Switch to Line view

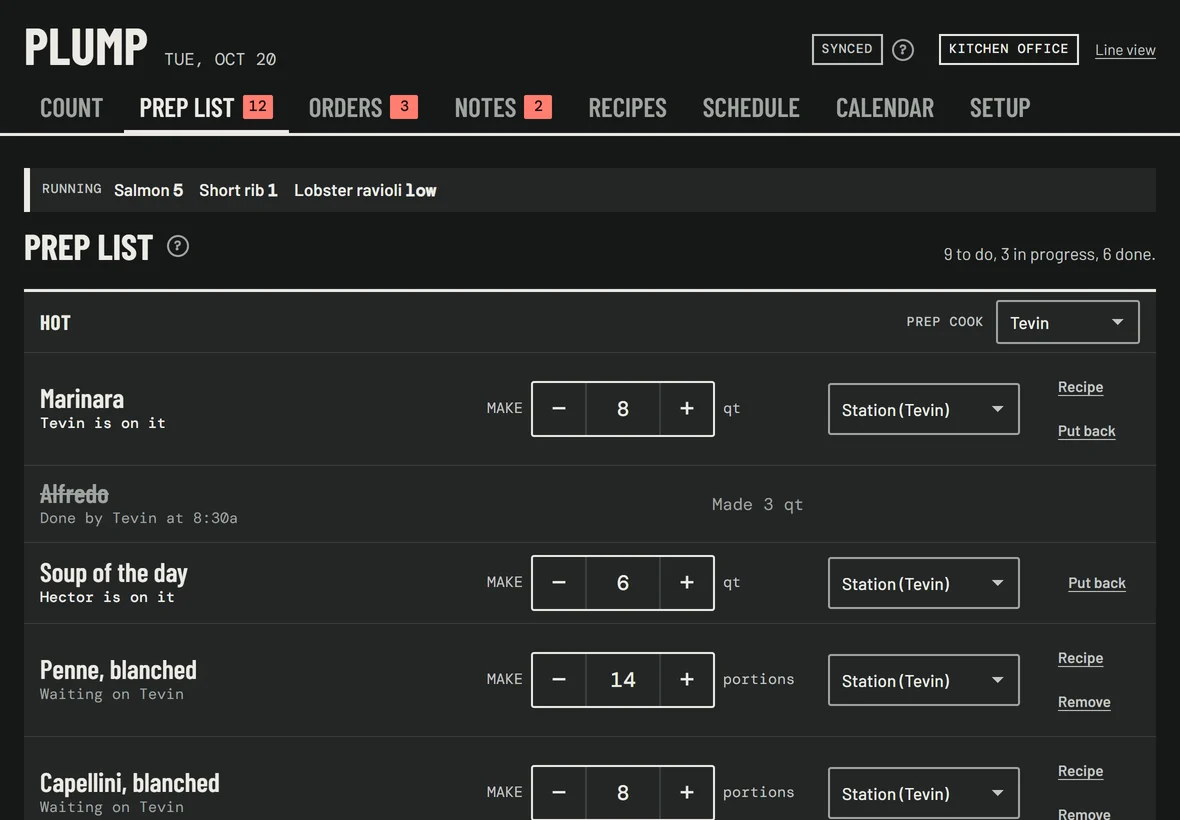(1125, 50)
